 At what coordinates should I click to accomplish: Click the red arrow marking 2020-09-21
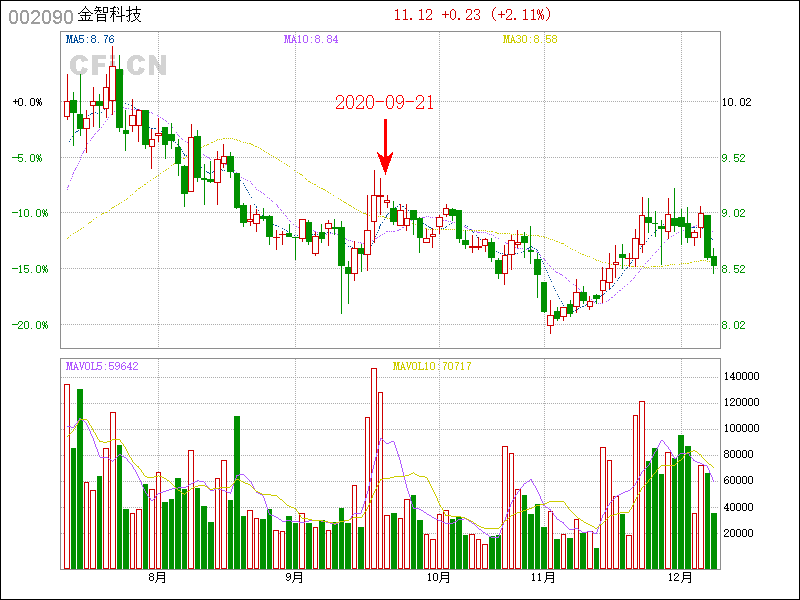pos(385,146)
